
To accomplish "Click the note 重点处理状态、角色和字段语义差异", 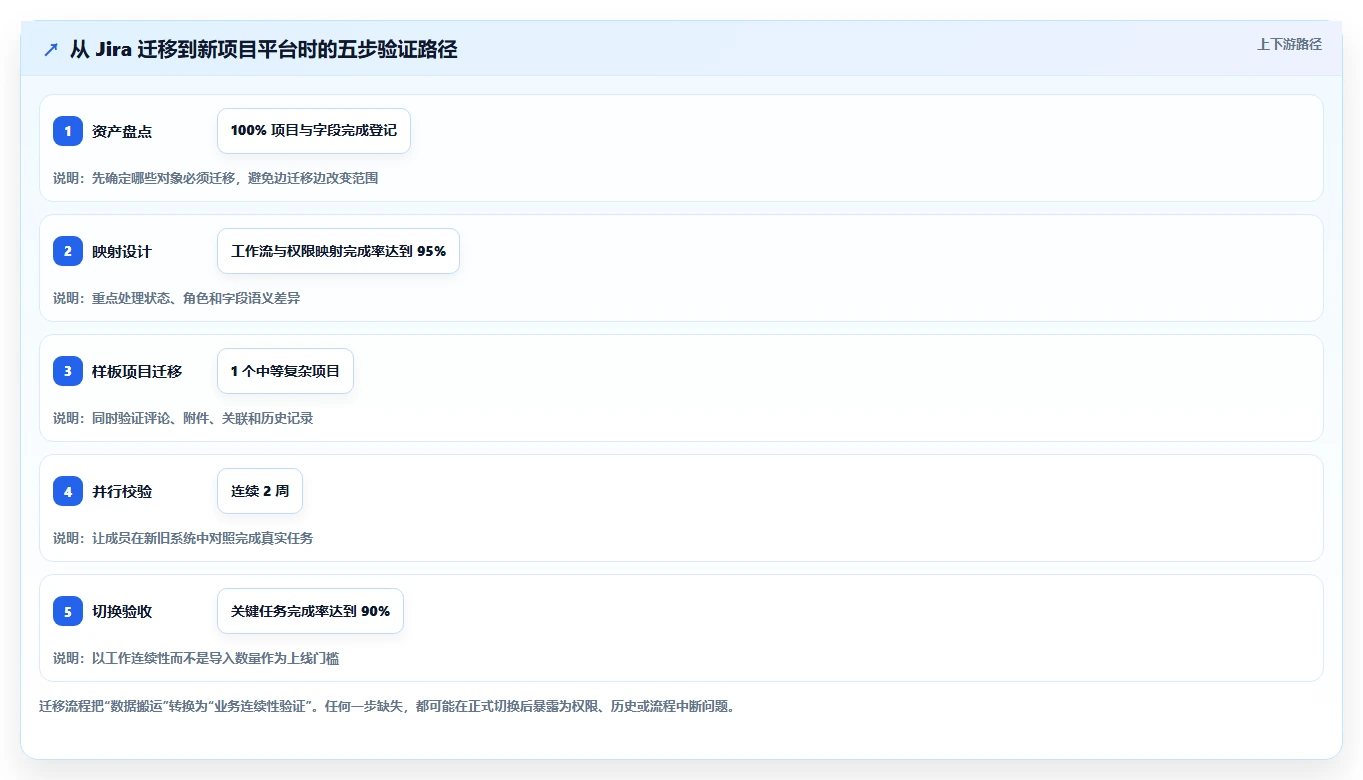I will pyautogui.click(x=177, y=298).
